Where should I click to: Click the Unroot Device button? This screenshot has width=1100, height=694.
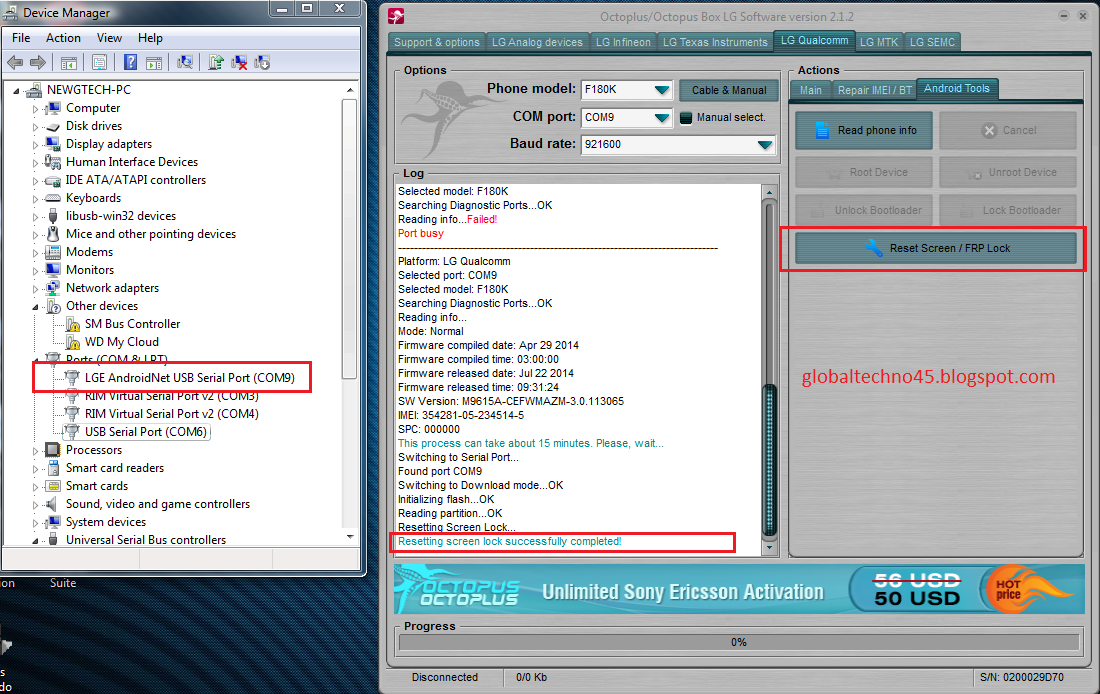click(1007, 173)
